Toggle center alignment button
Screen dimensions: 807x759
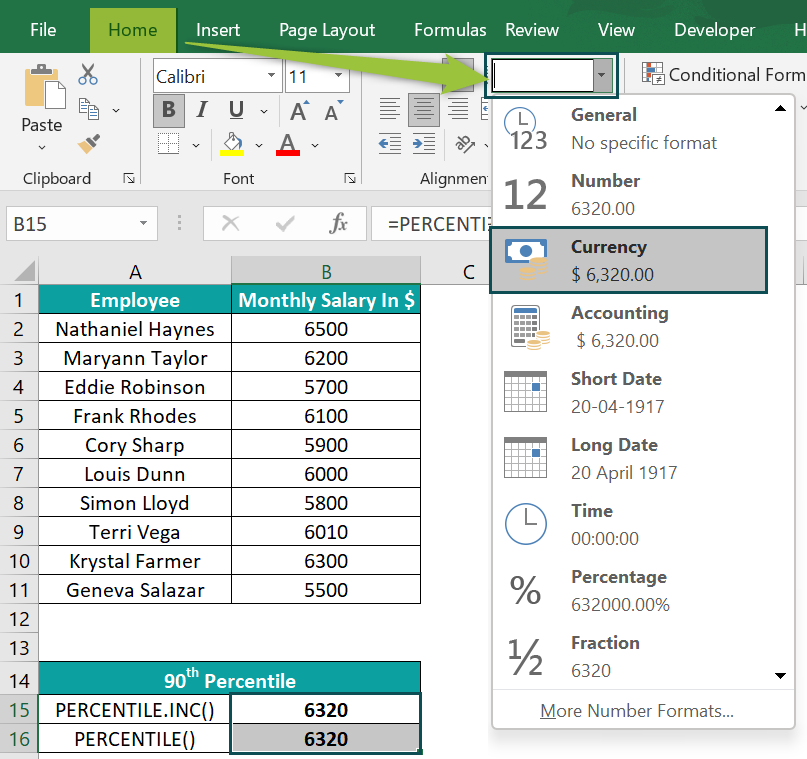[424, 110]
